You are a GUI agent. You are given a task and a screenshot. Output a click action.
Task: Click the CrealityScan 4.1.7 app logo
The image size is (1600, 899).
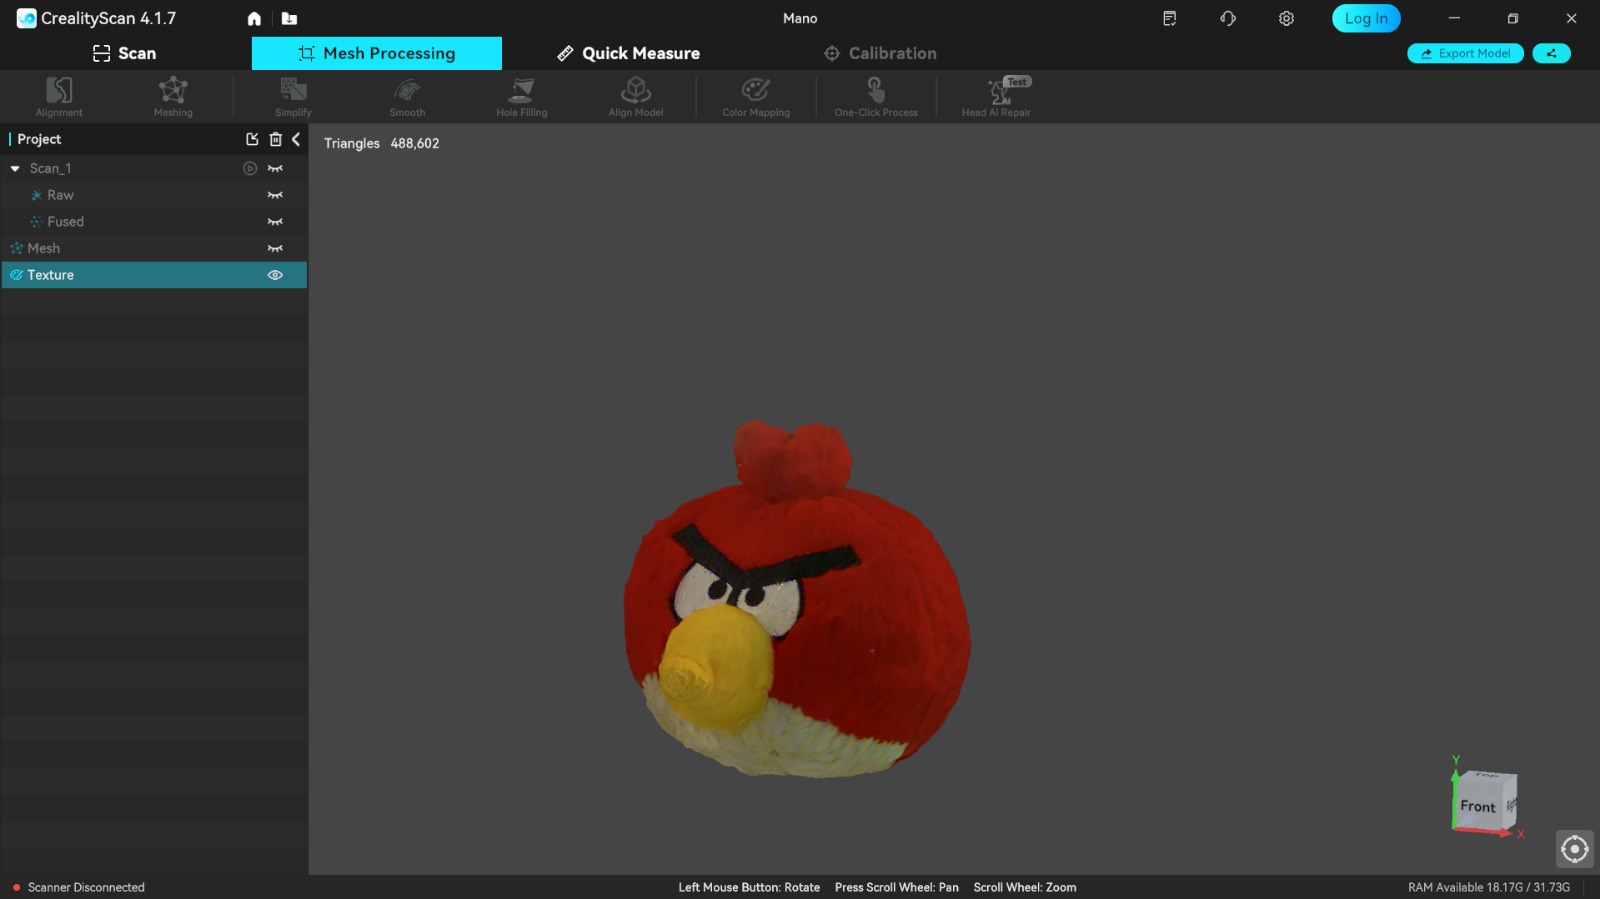click(x=97, y=19)
